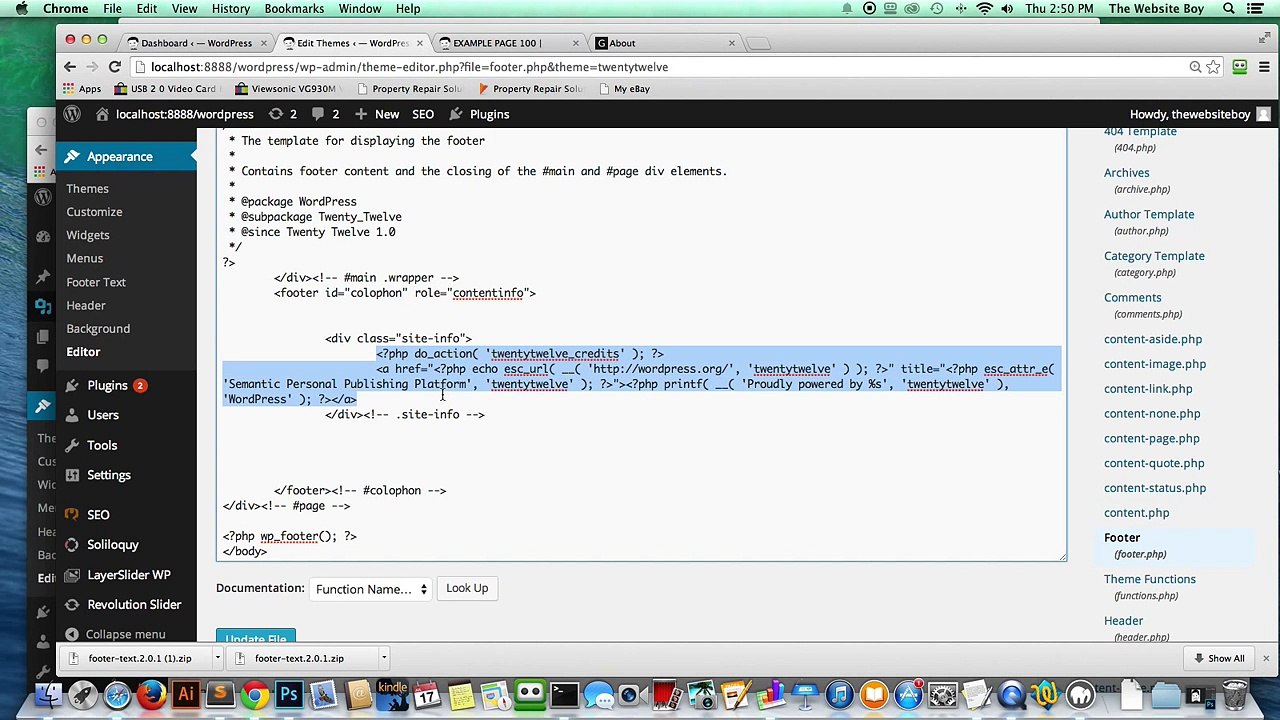
Task: Open the new tab button
Action: (758, 43)
